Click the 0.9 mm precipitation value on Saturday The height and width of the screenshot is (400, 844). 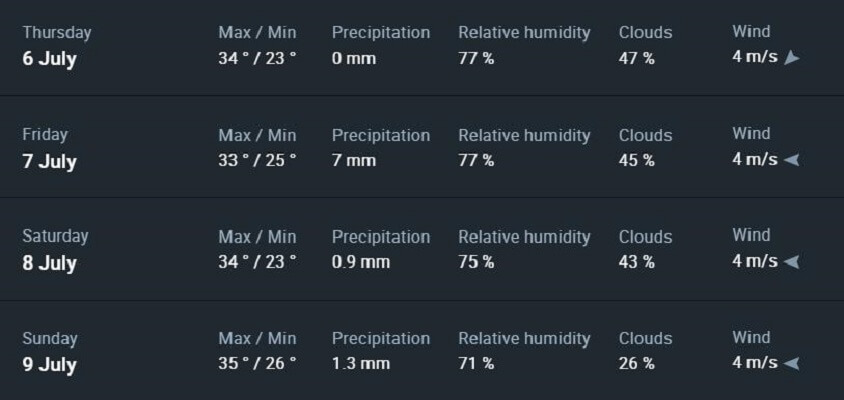click(x=361, y=262)
